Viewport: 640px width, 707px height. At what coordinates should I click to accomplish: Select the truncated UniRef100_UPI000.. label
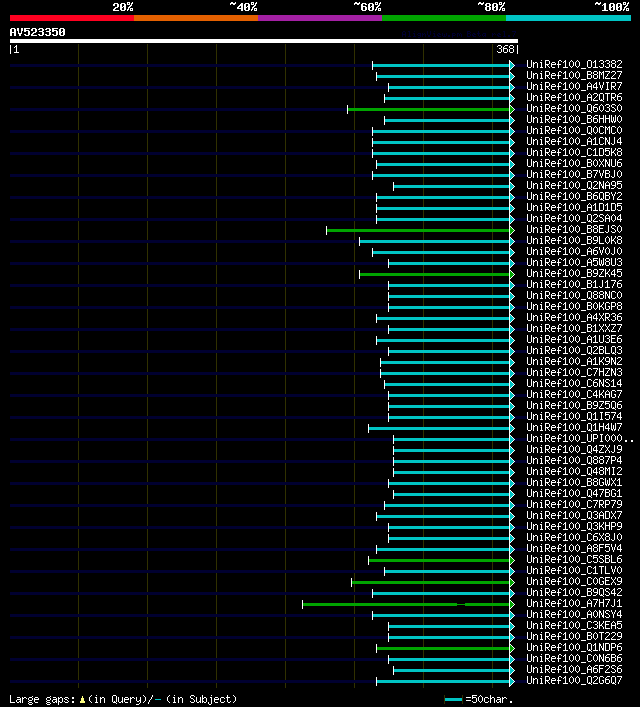pos(580,438)
